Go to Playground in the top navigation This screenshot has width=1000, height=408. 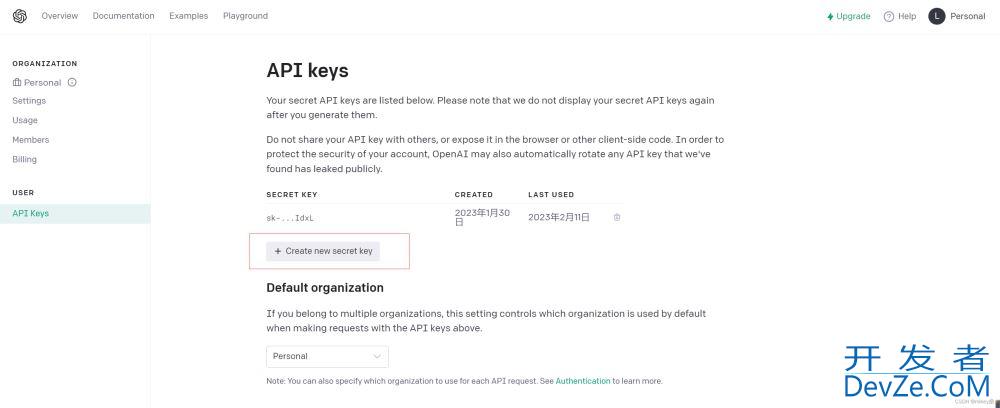(x=246, y=16)
